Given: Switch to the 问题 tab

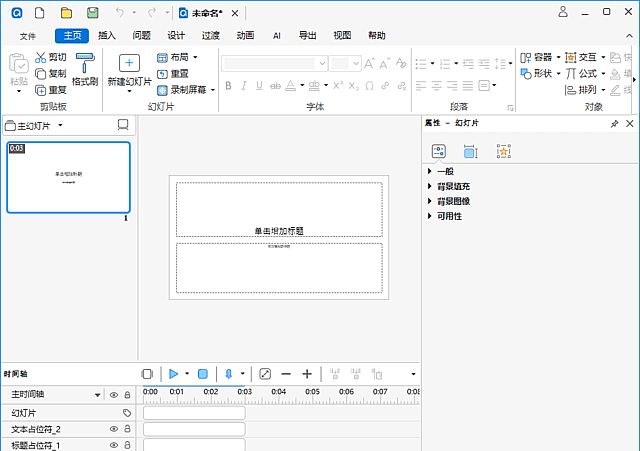Looking at the screenshot, I should 141,36.
